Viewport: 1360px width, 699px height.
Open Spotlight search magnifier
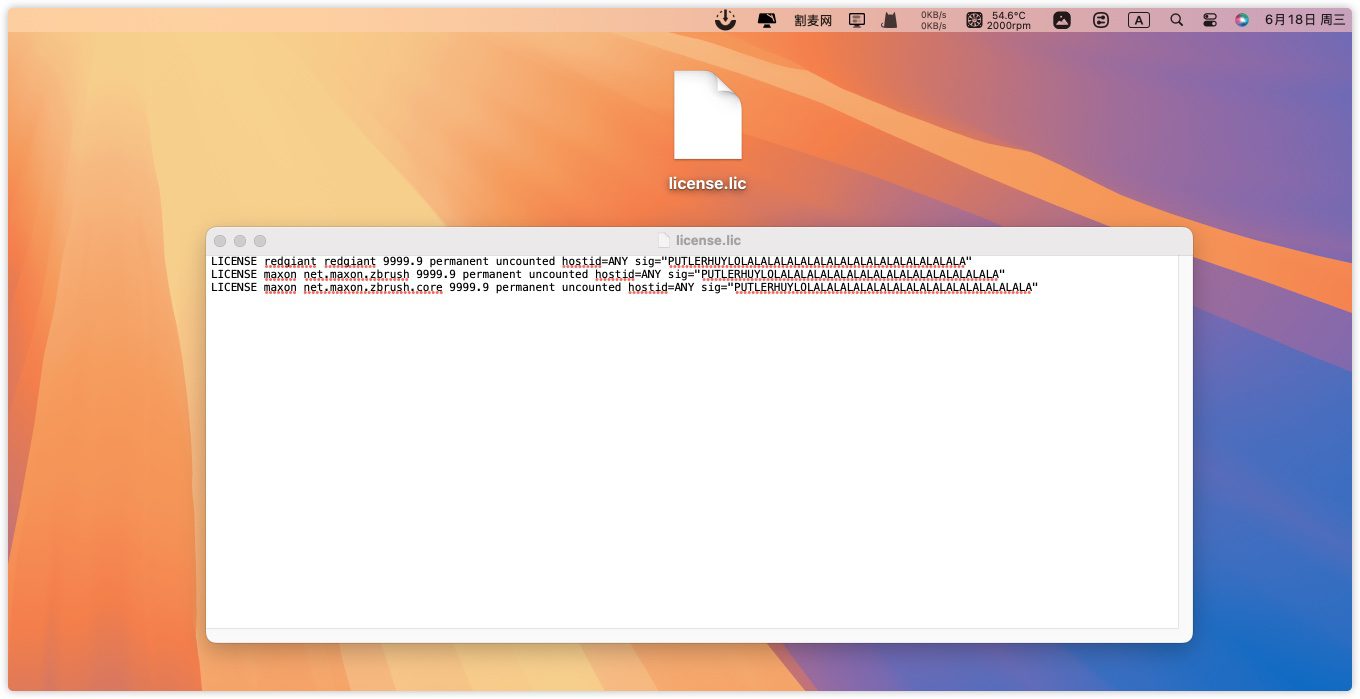coord(1176,20)
